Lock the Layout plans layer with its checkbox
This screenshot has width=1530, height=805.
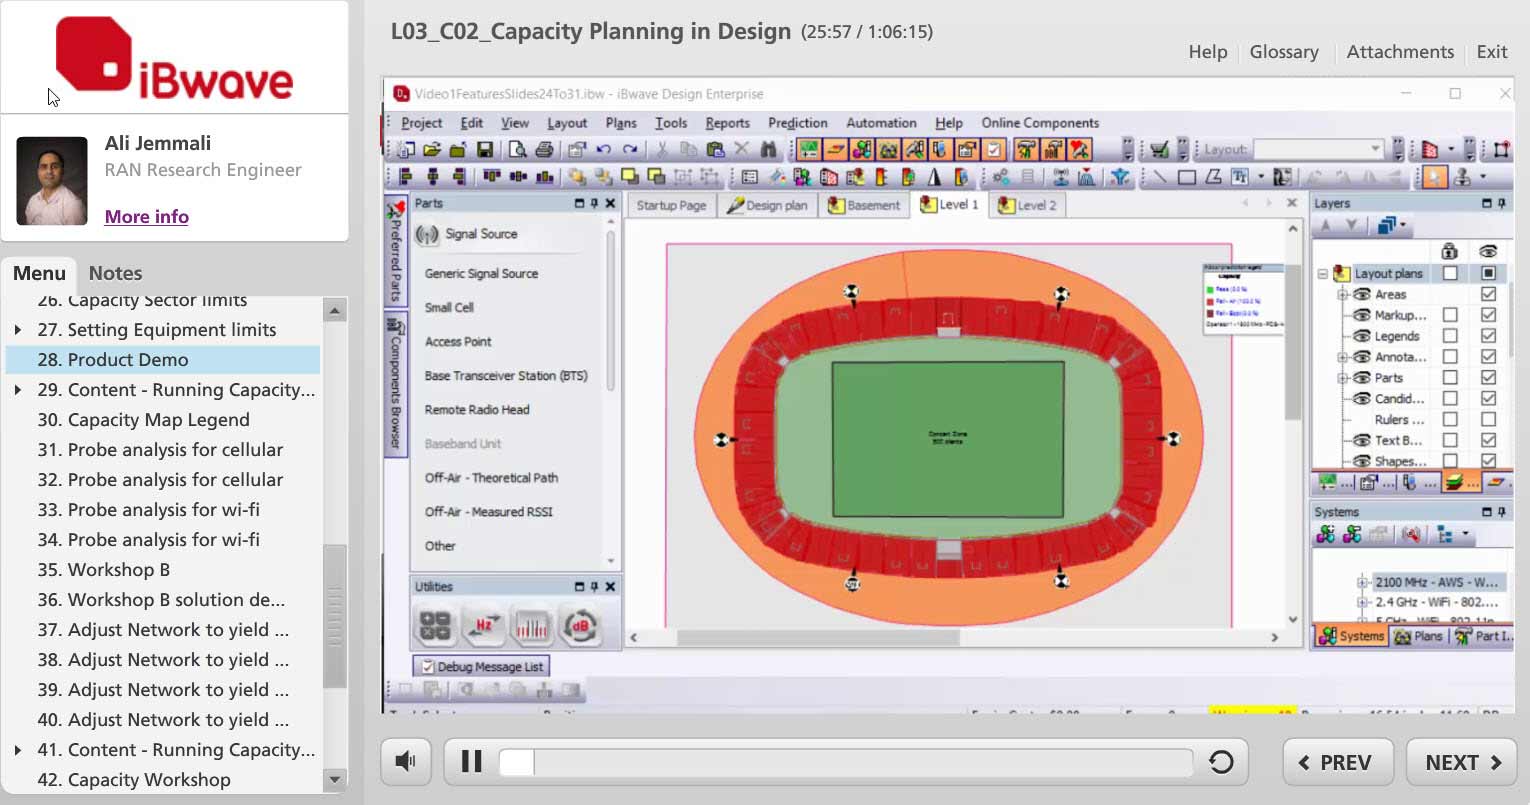coord(1450,273)
